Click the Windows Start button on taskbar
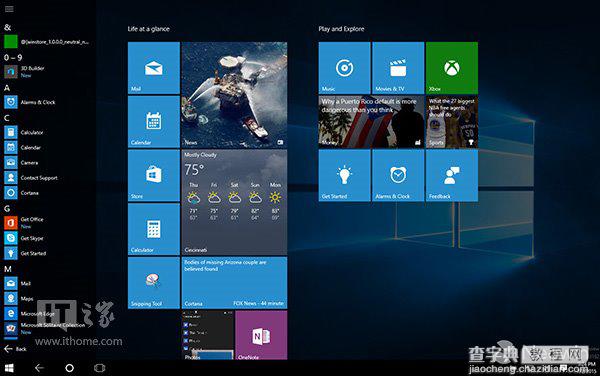 click(9, 368)
